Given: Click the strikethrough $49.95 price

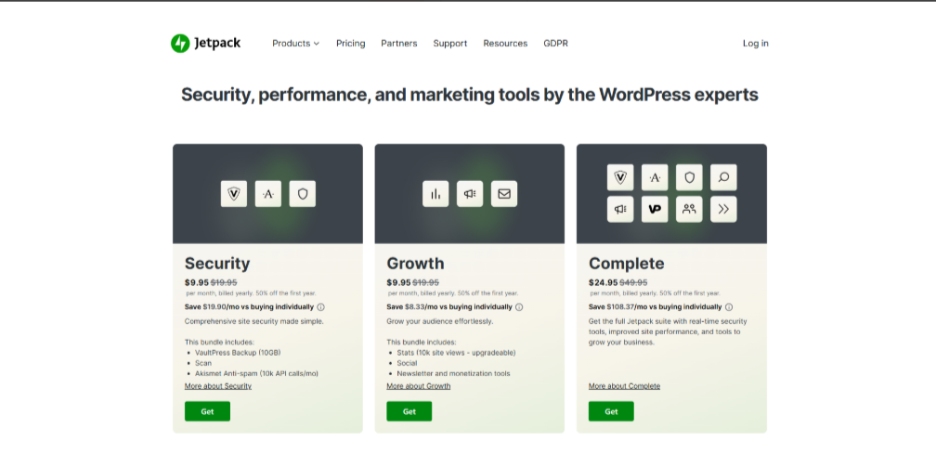Looking at the screenshot, I should [633, 283].
